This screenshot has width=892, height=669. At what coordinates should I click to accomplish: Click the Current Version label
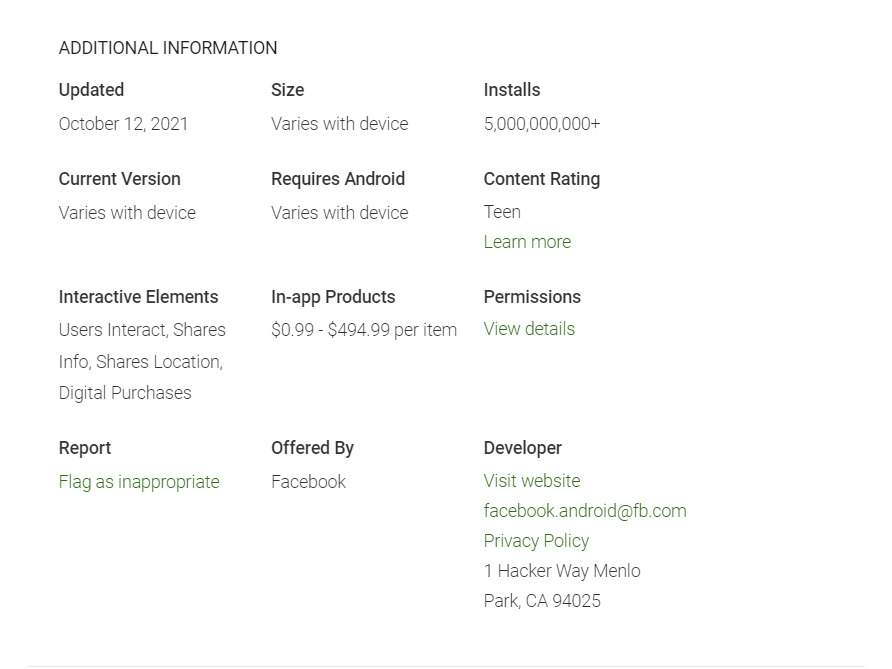coord(120,179)
